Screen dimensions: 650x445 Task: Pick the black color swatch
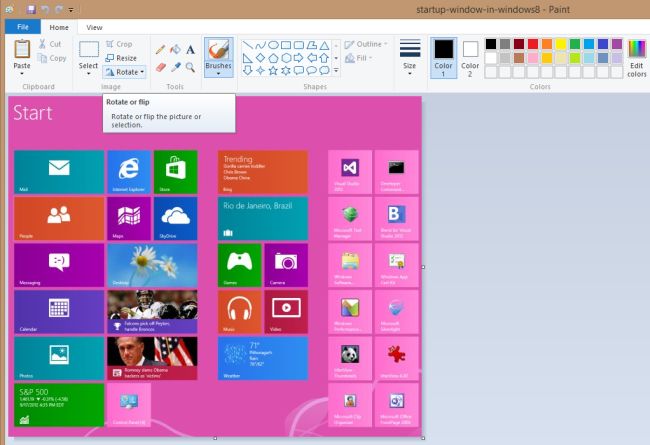[491, 44]
